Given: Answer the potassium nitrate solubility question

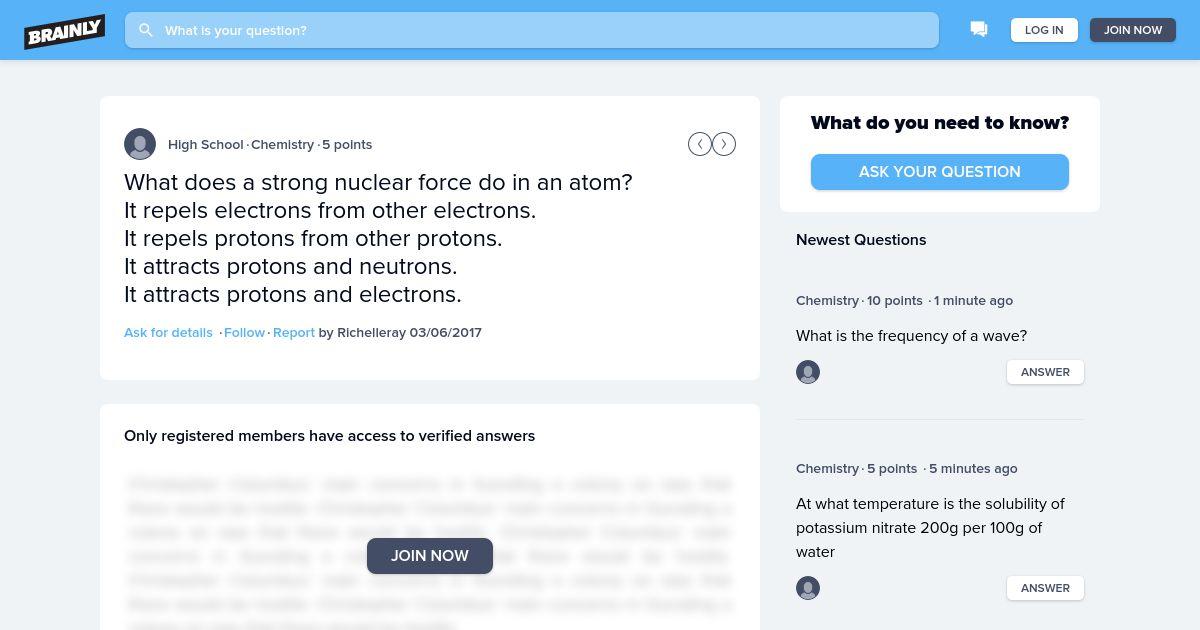Looking at the screenshot, I should (1045, 588).
